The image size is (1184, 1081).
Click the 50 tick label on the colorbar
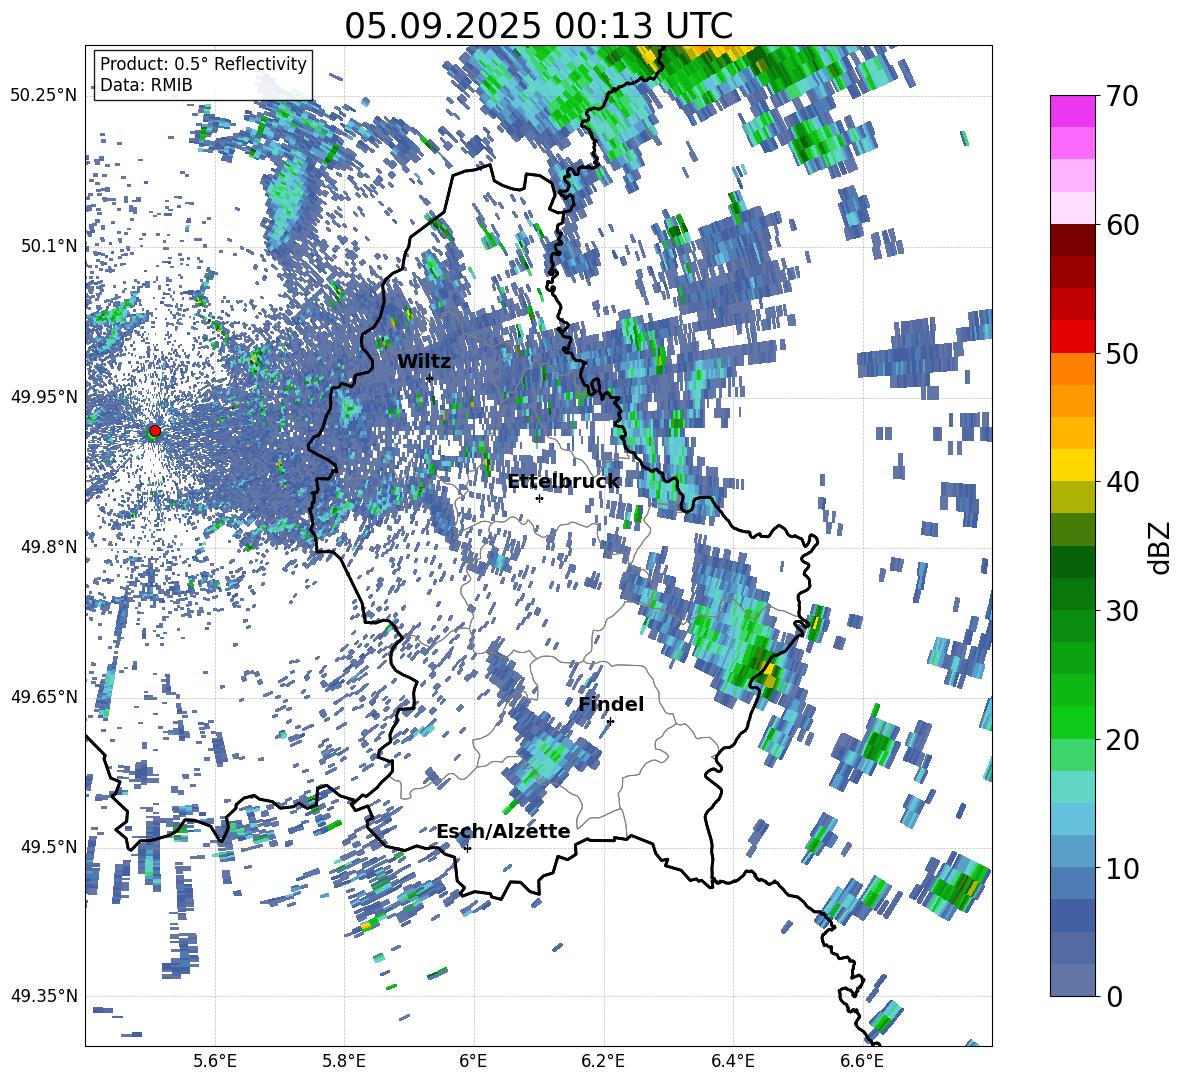(x=1122, y=354)
